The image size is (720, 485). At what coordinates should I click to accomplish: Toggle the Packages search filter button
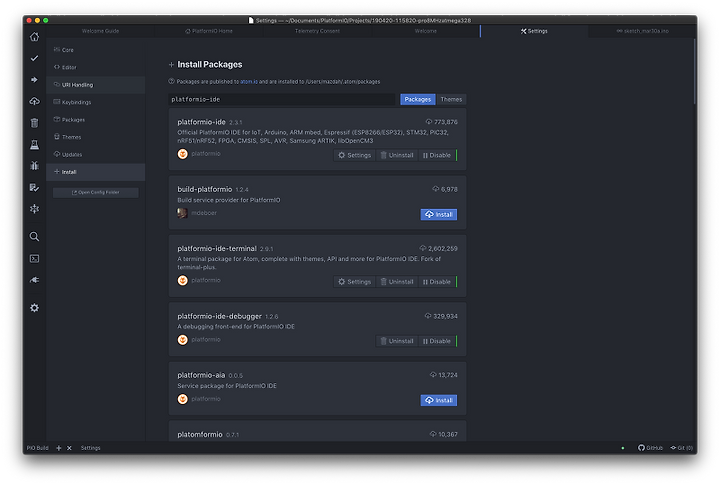point(418,100)
